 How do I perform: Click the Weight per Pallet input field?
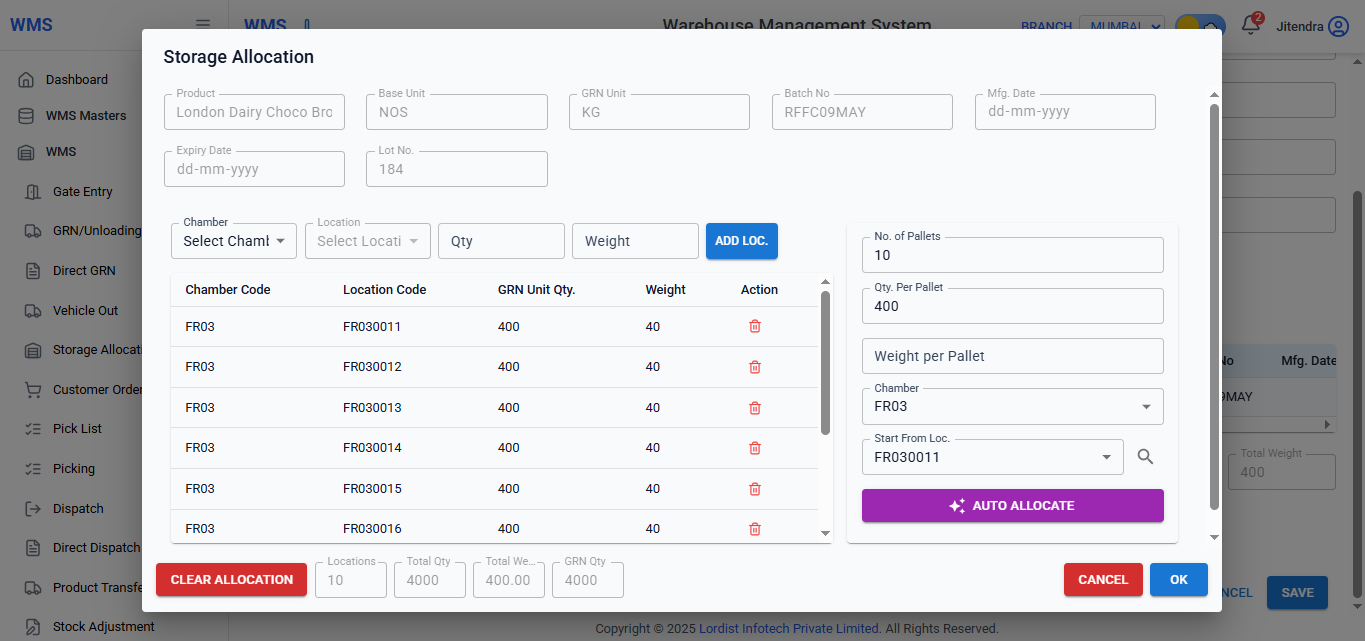[x=1012, y=356]
